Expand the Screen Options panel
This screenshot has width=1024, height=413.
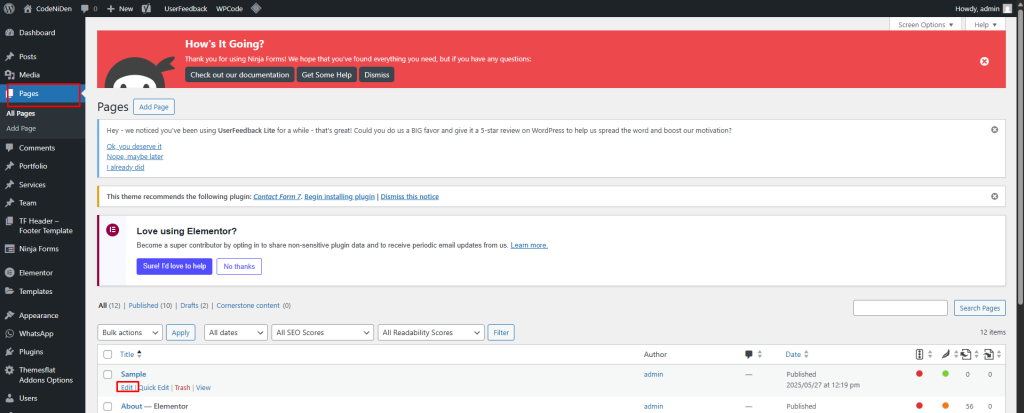(925, 25)
